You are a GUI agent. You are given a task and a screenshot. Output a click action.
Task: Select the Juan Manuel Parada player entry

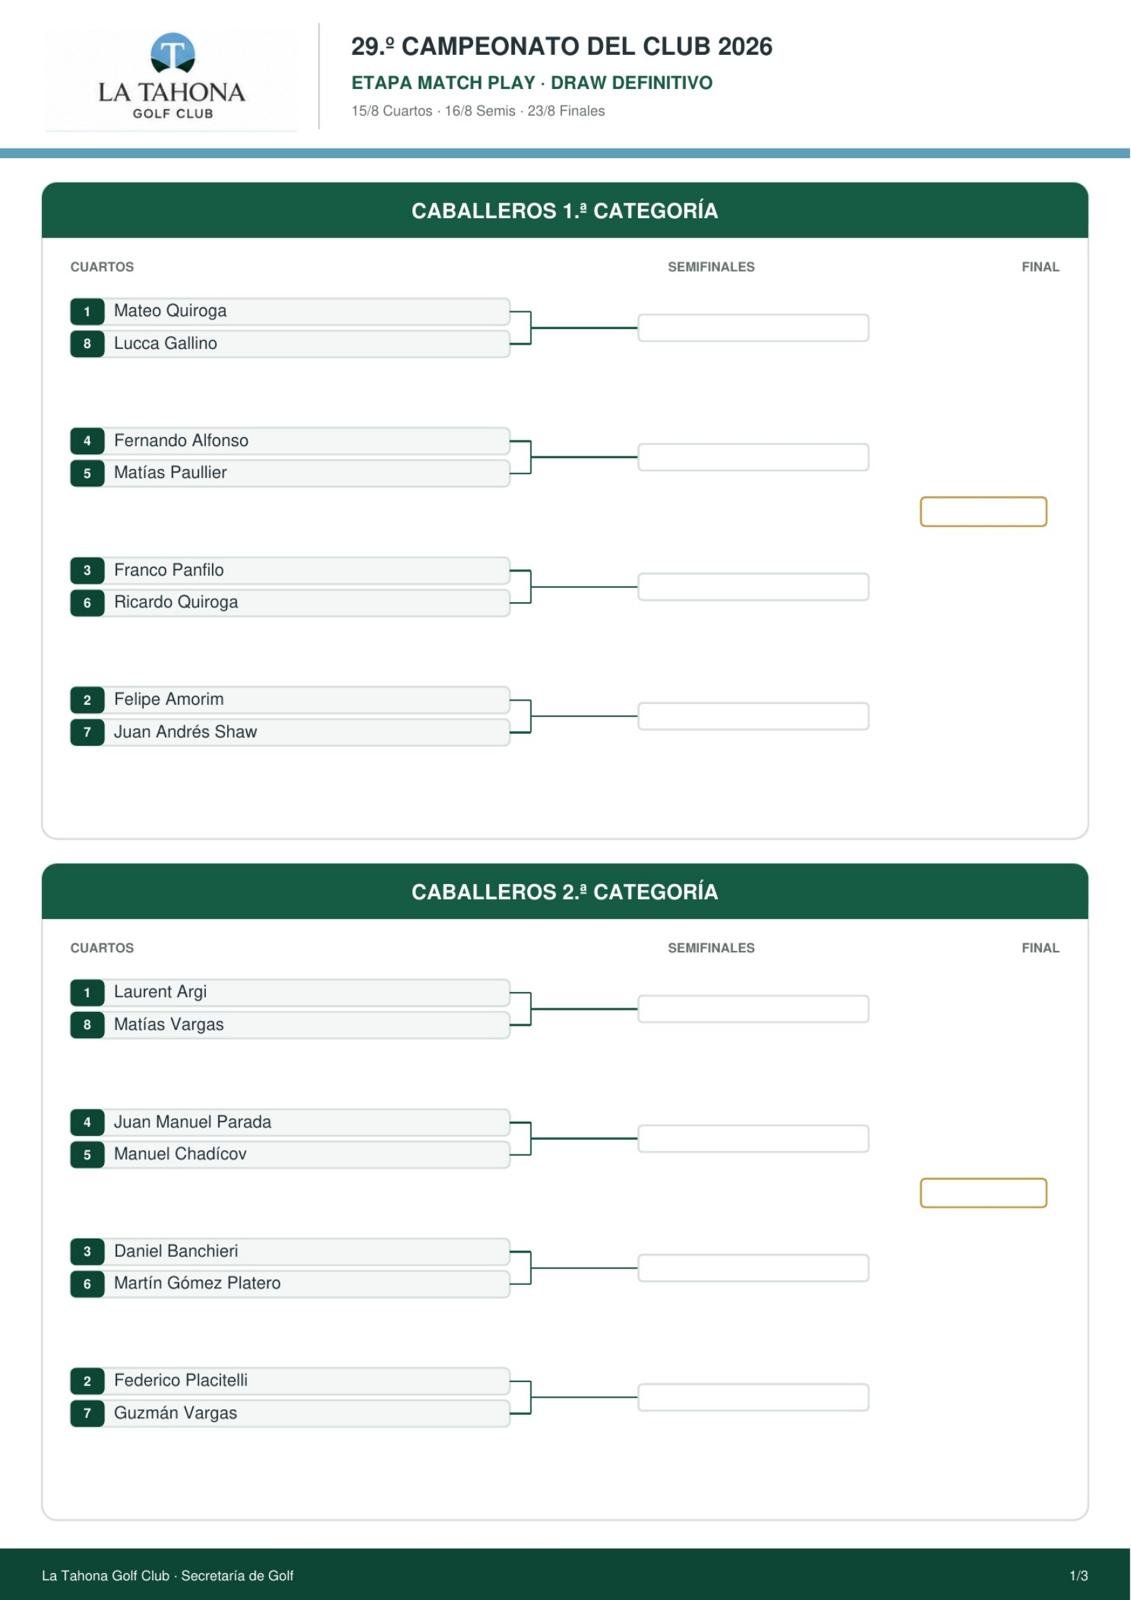tap(290, 1122)
